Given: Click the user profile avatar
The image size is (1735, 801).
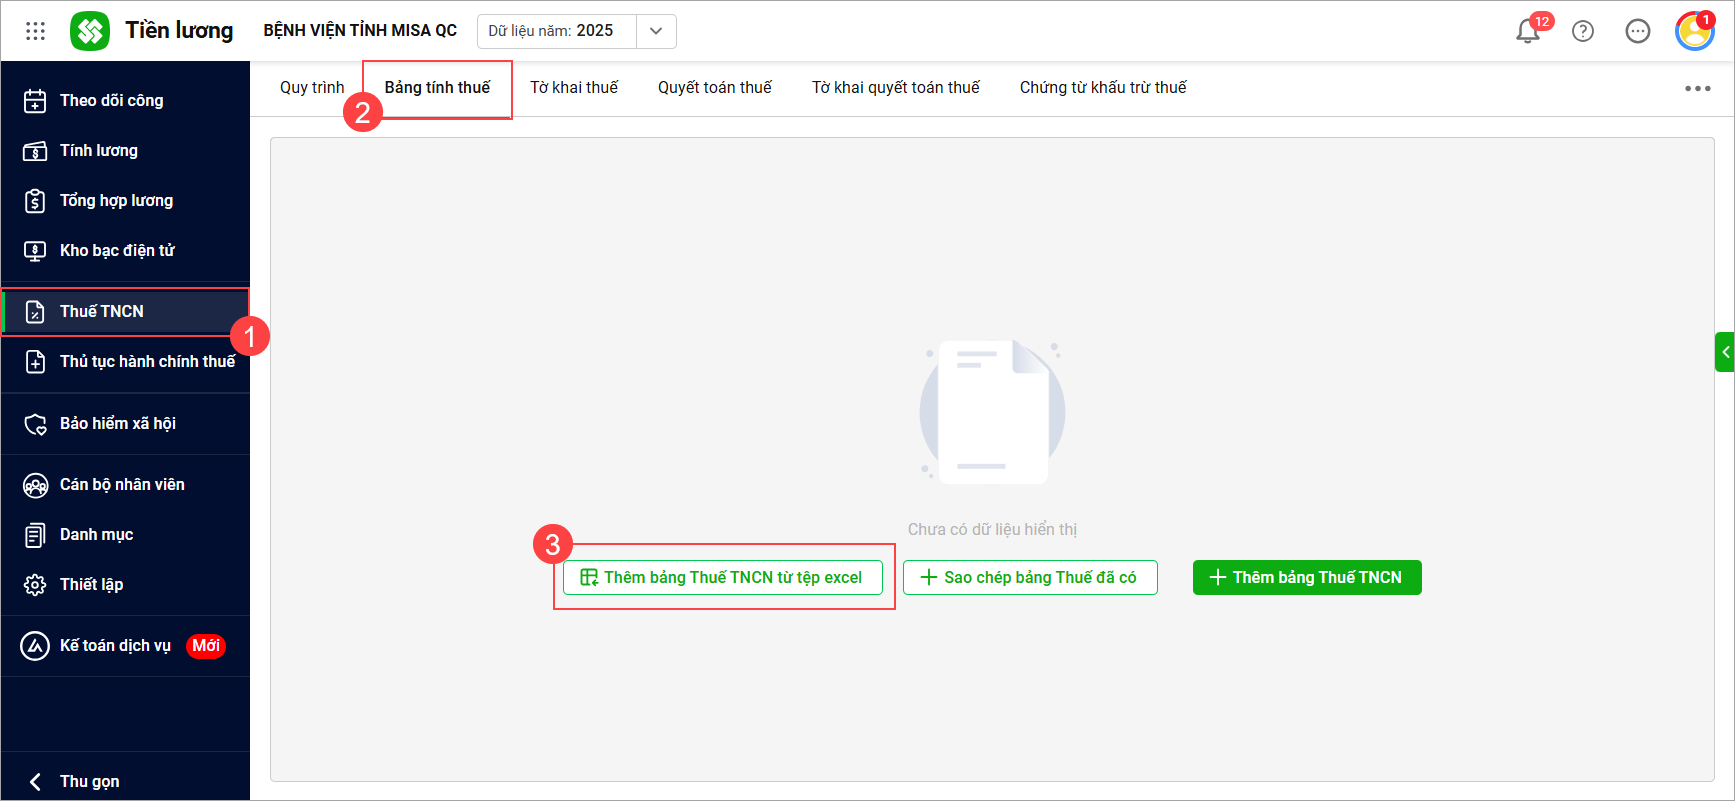Looking at the screenshot, I should click(1694, 31).
